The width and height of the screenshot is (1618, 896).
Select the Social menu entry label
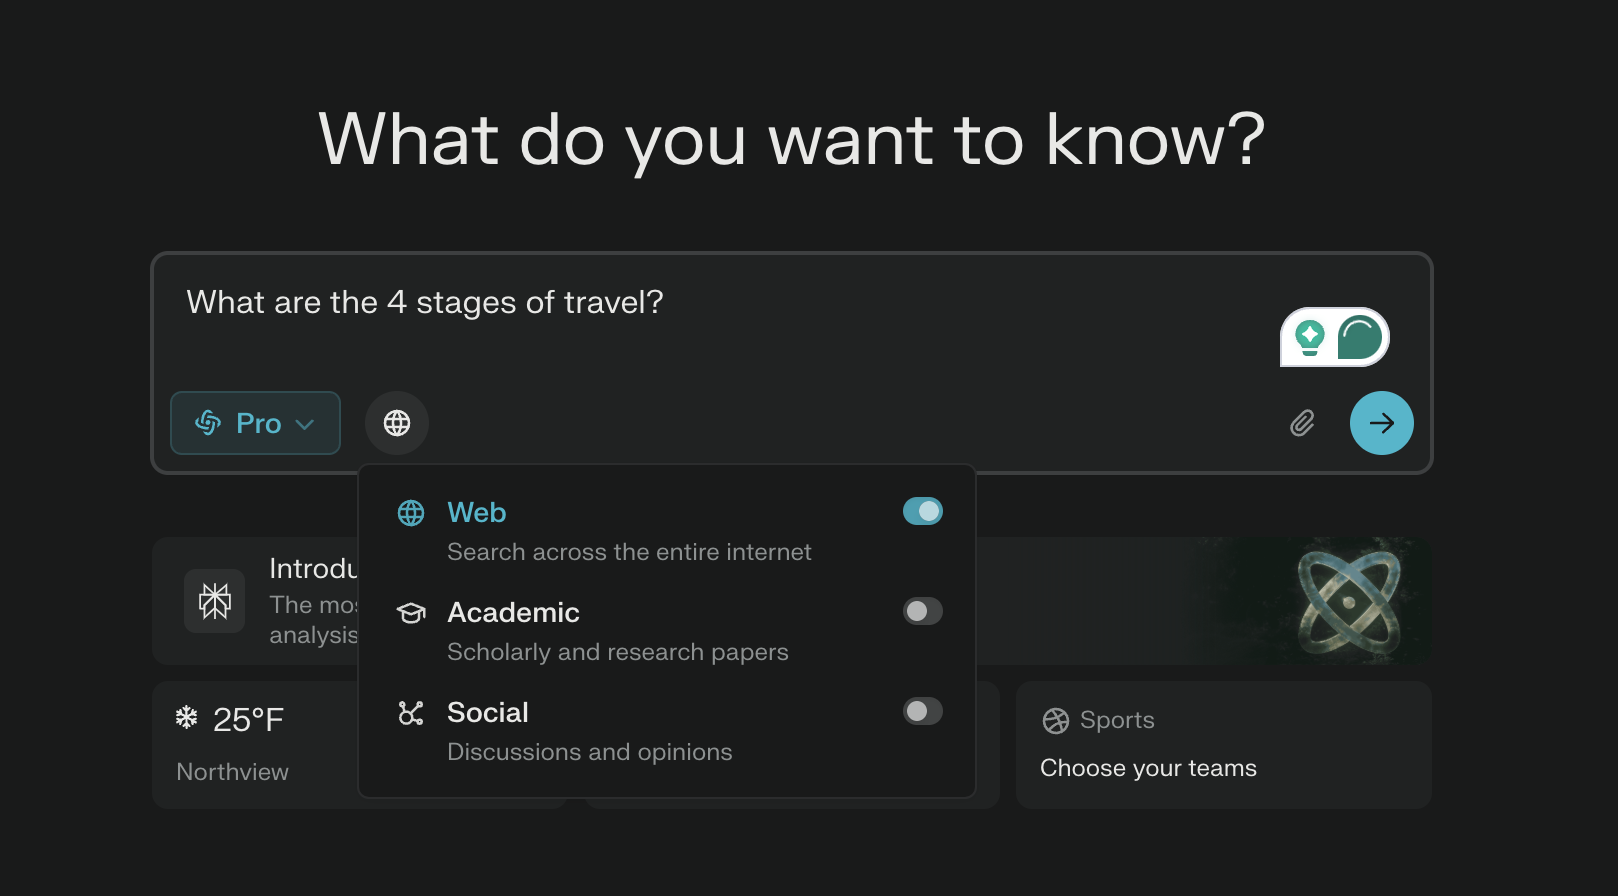488,712
